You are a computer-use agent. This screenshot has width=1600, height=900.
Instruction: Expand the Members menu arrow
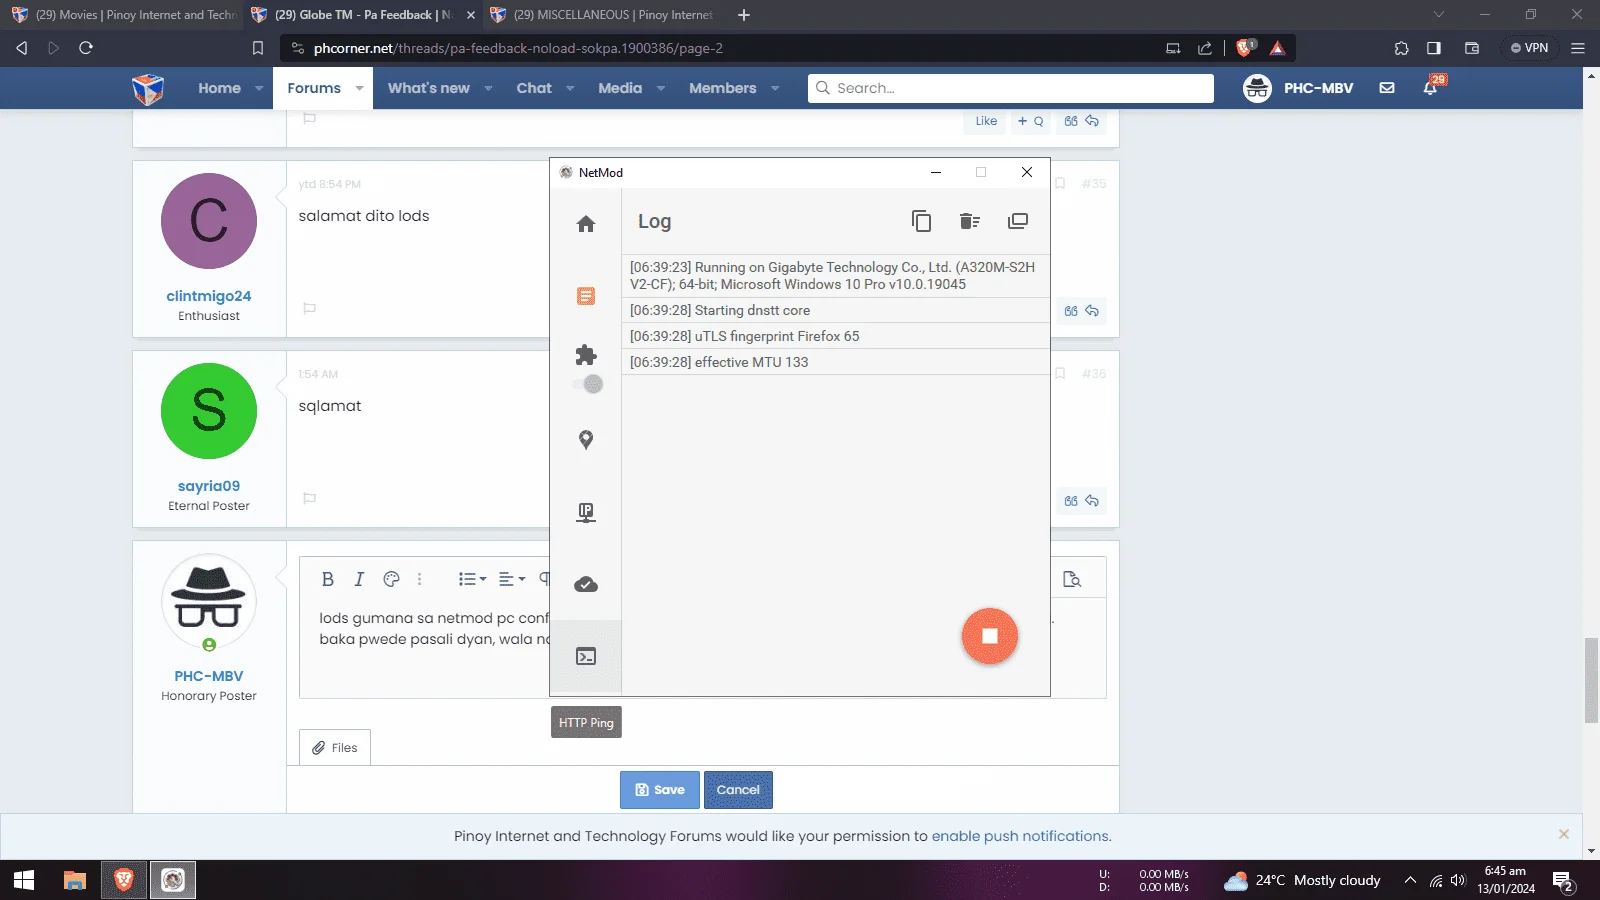tap(775, 88)
